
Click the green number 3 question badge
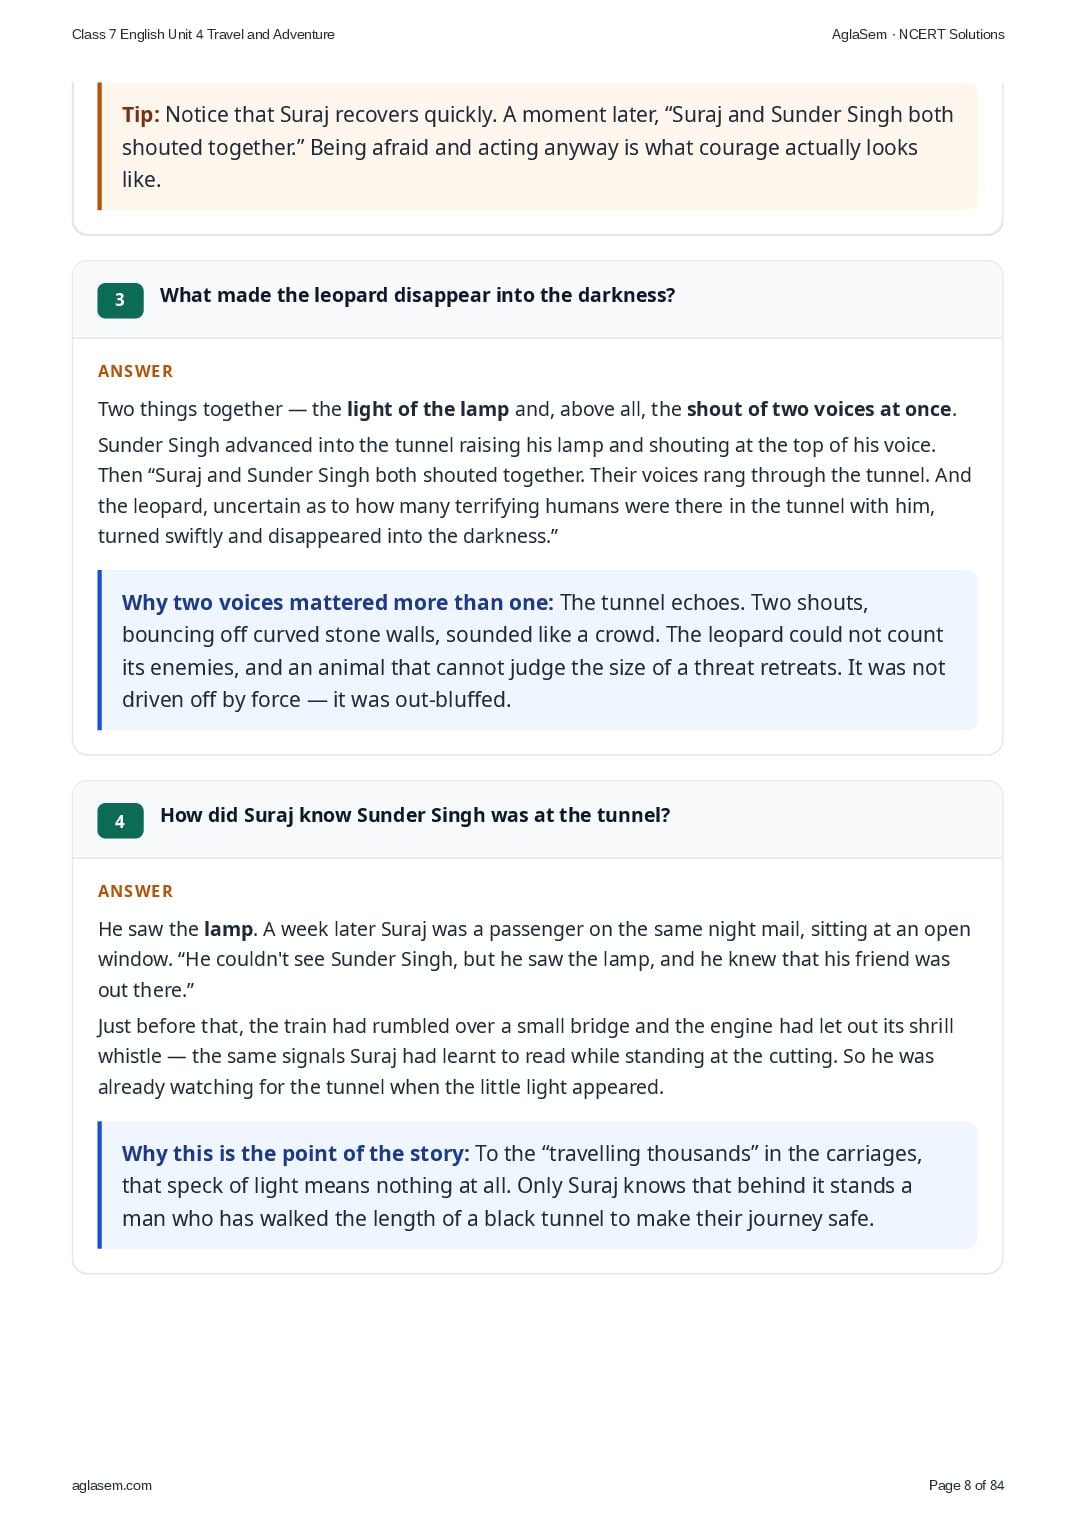(x=120, y=300)
